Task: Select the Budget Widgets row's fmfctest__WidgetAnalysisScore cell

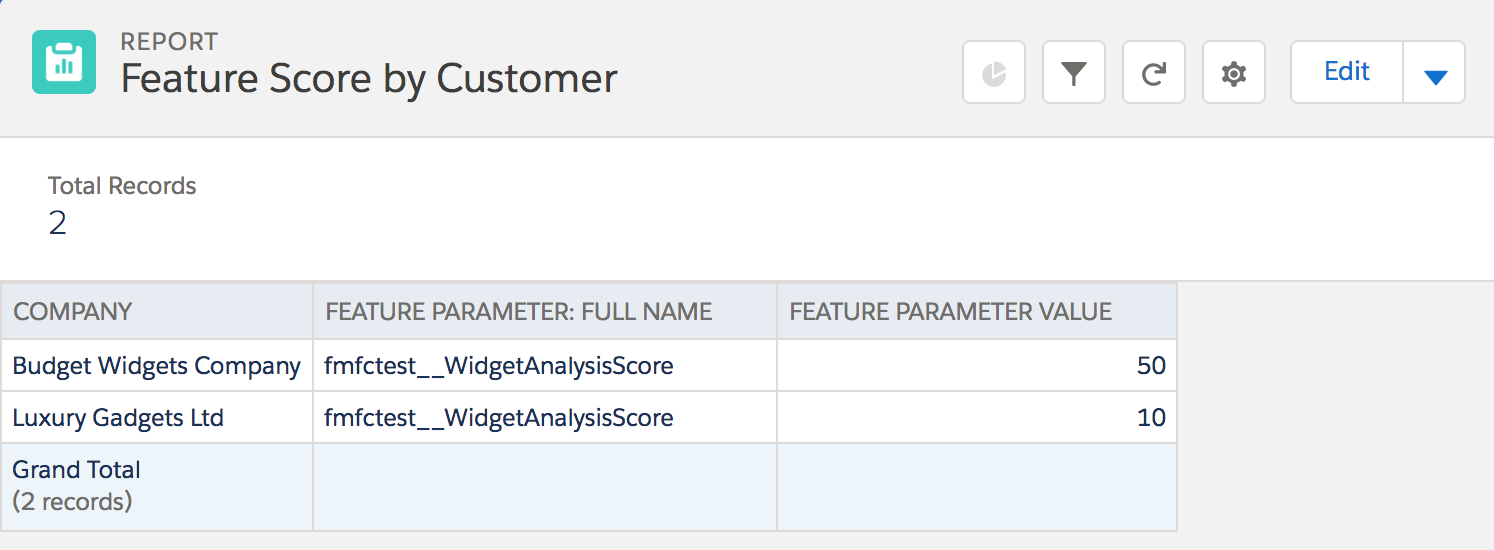Action: [x=499, y=366]
